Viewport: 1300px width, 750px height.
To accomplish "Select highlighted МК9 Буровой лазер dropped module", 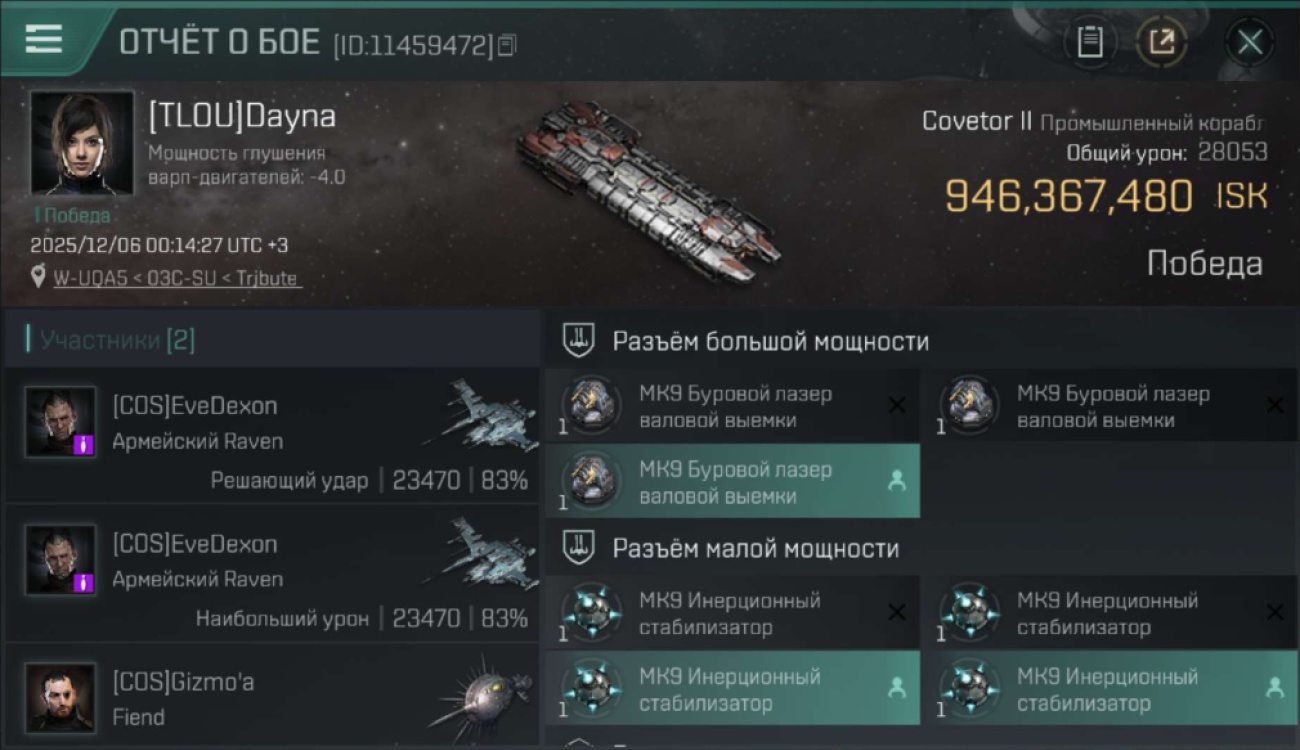I will (732, 481).
